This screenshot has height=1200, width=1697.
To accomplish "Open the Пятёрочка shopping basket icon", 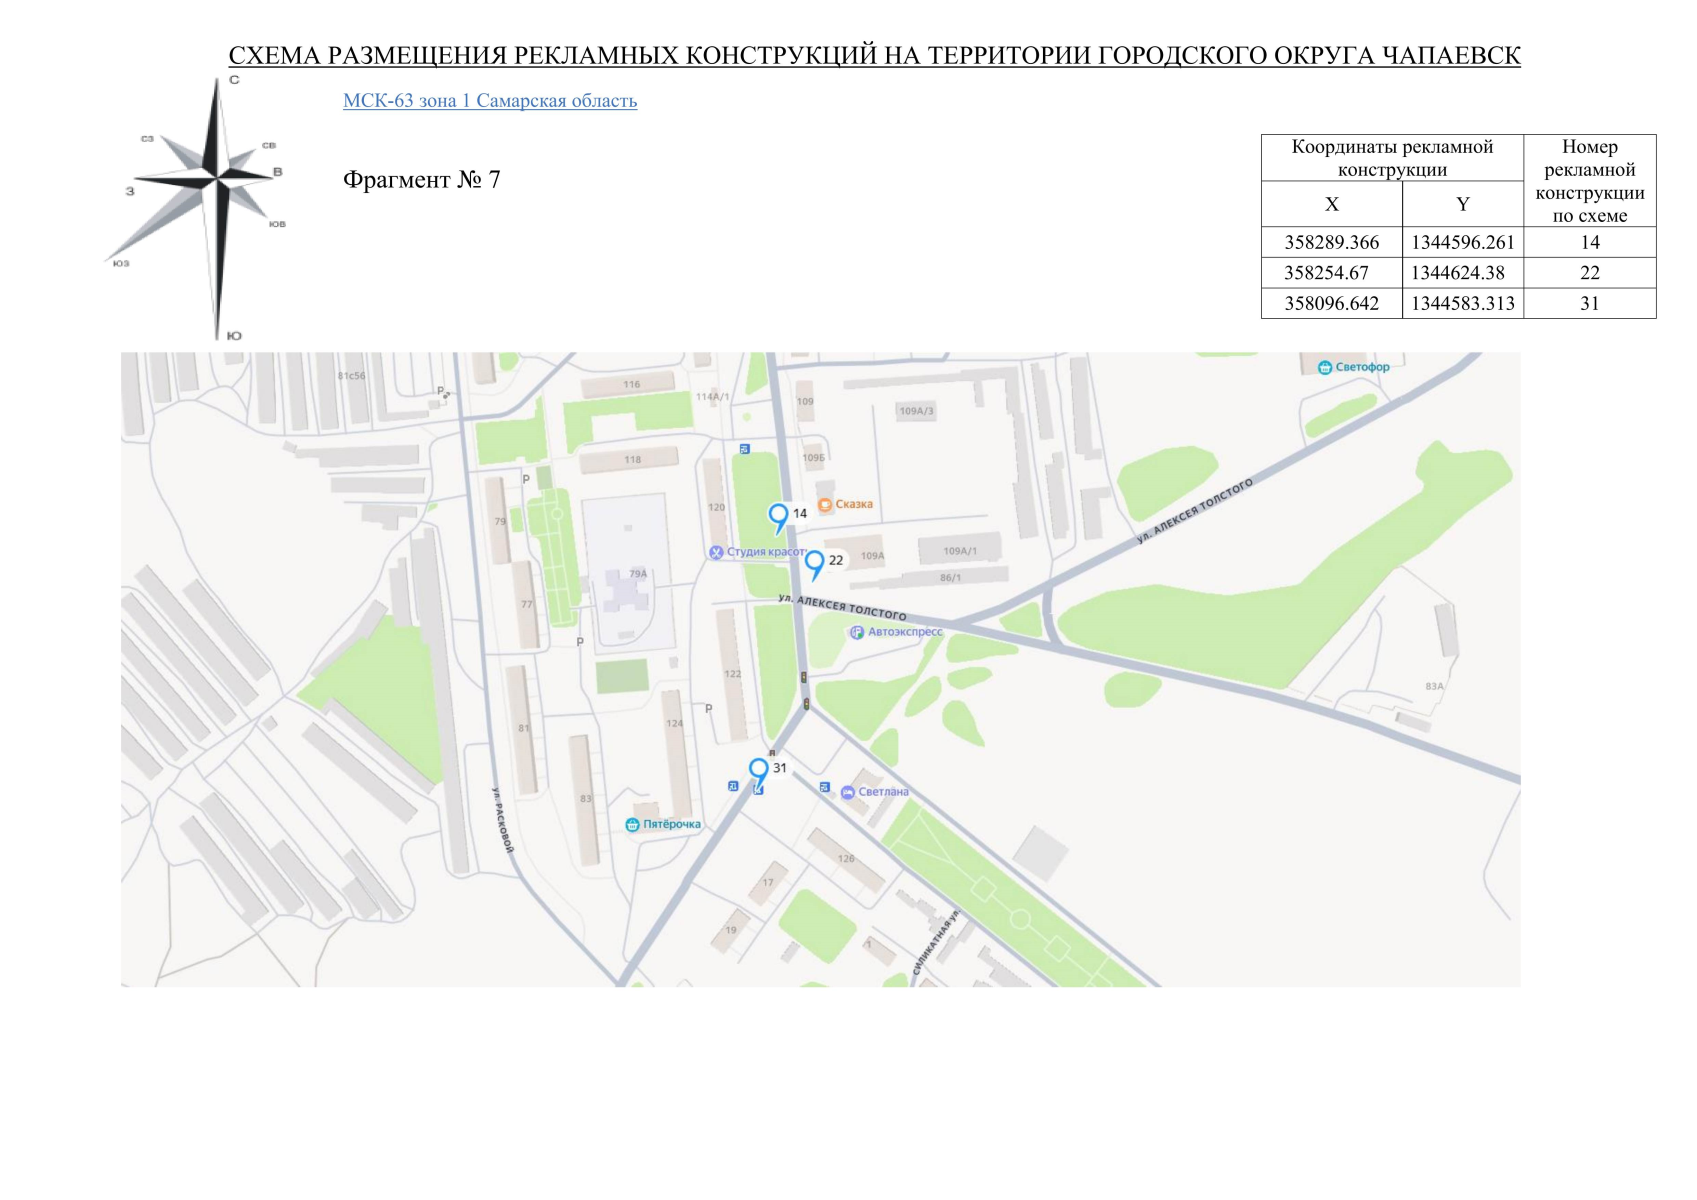I will [x=631, y=823].
